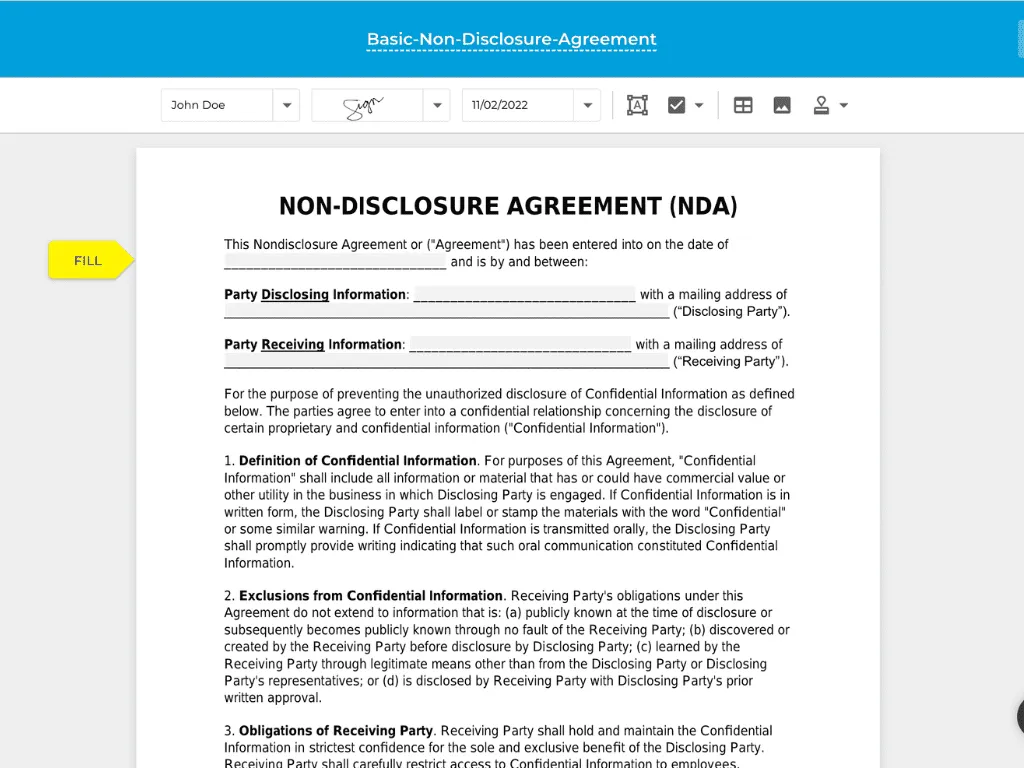Image resolution: width=1024 pixels, height=768 pixels.
Task: Open the image insertion tool
Action: click(x=781, y=104)
